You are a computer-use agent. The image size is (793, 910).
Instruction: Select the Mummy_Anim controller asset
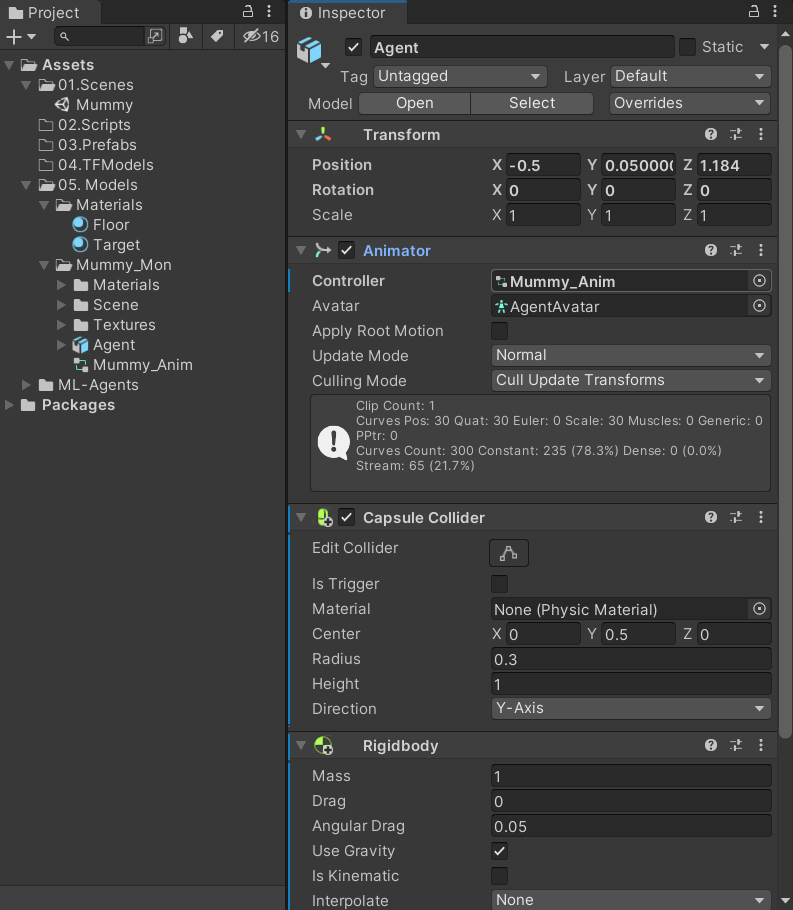(132, 365)
